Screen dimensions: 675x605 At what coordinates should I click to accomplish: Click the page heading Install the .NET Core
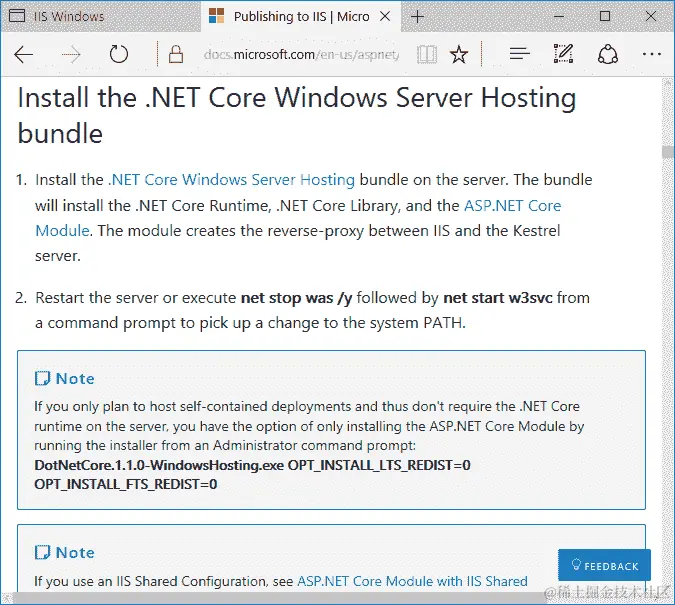point(297,115)
